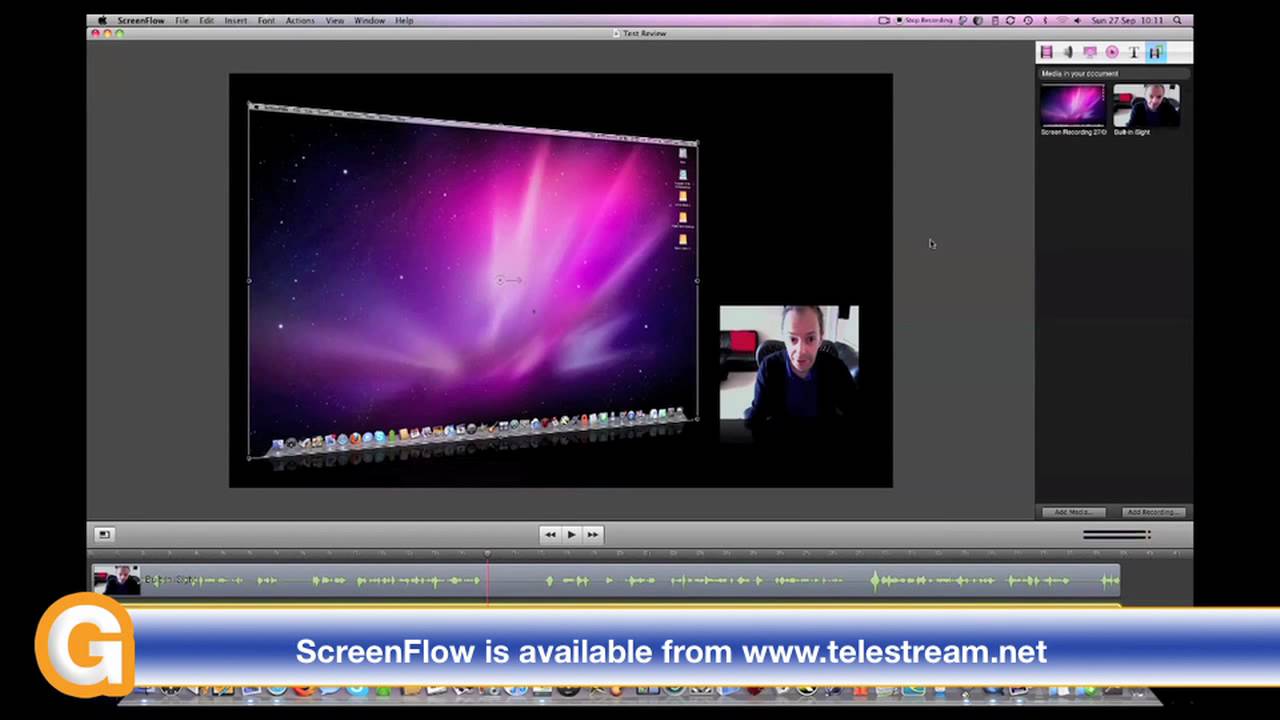This screenshot has width=1280, height=720.
Task: Select the Screen Recording media thumbnail
Action: point(1073,106)
